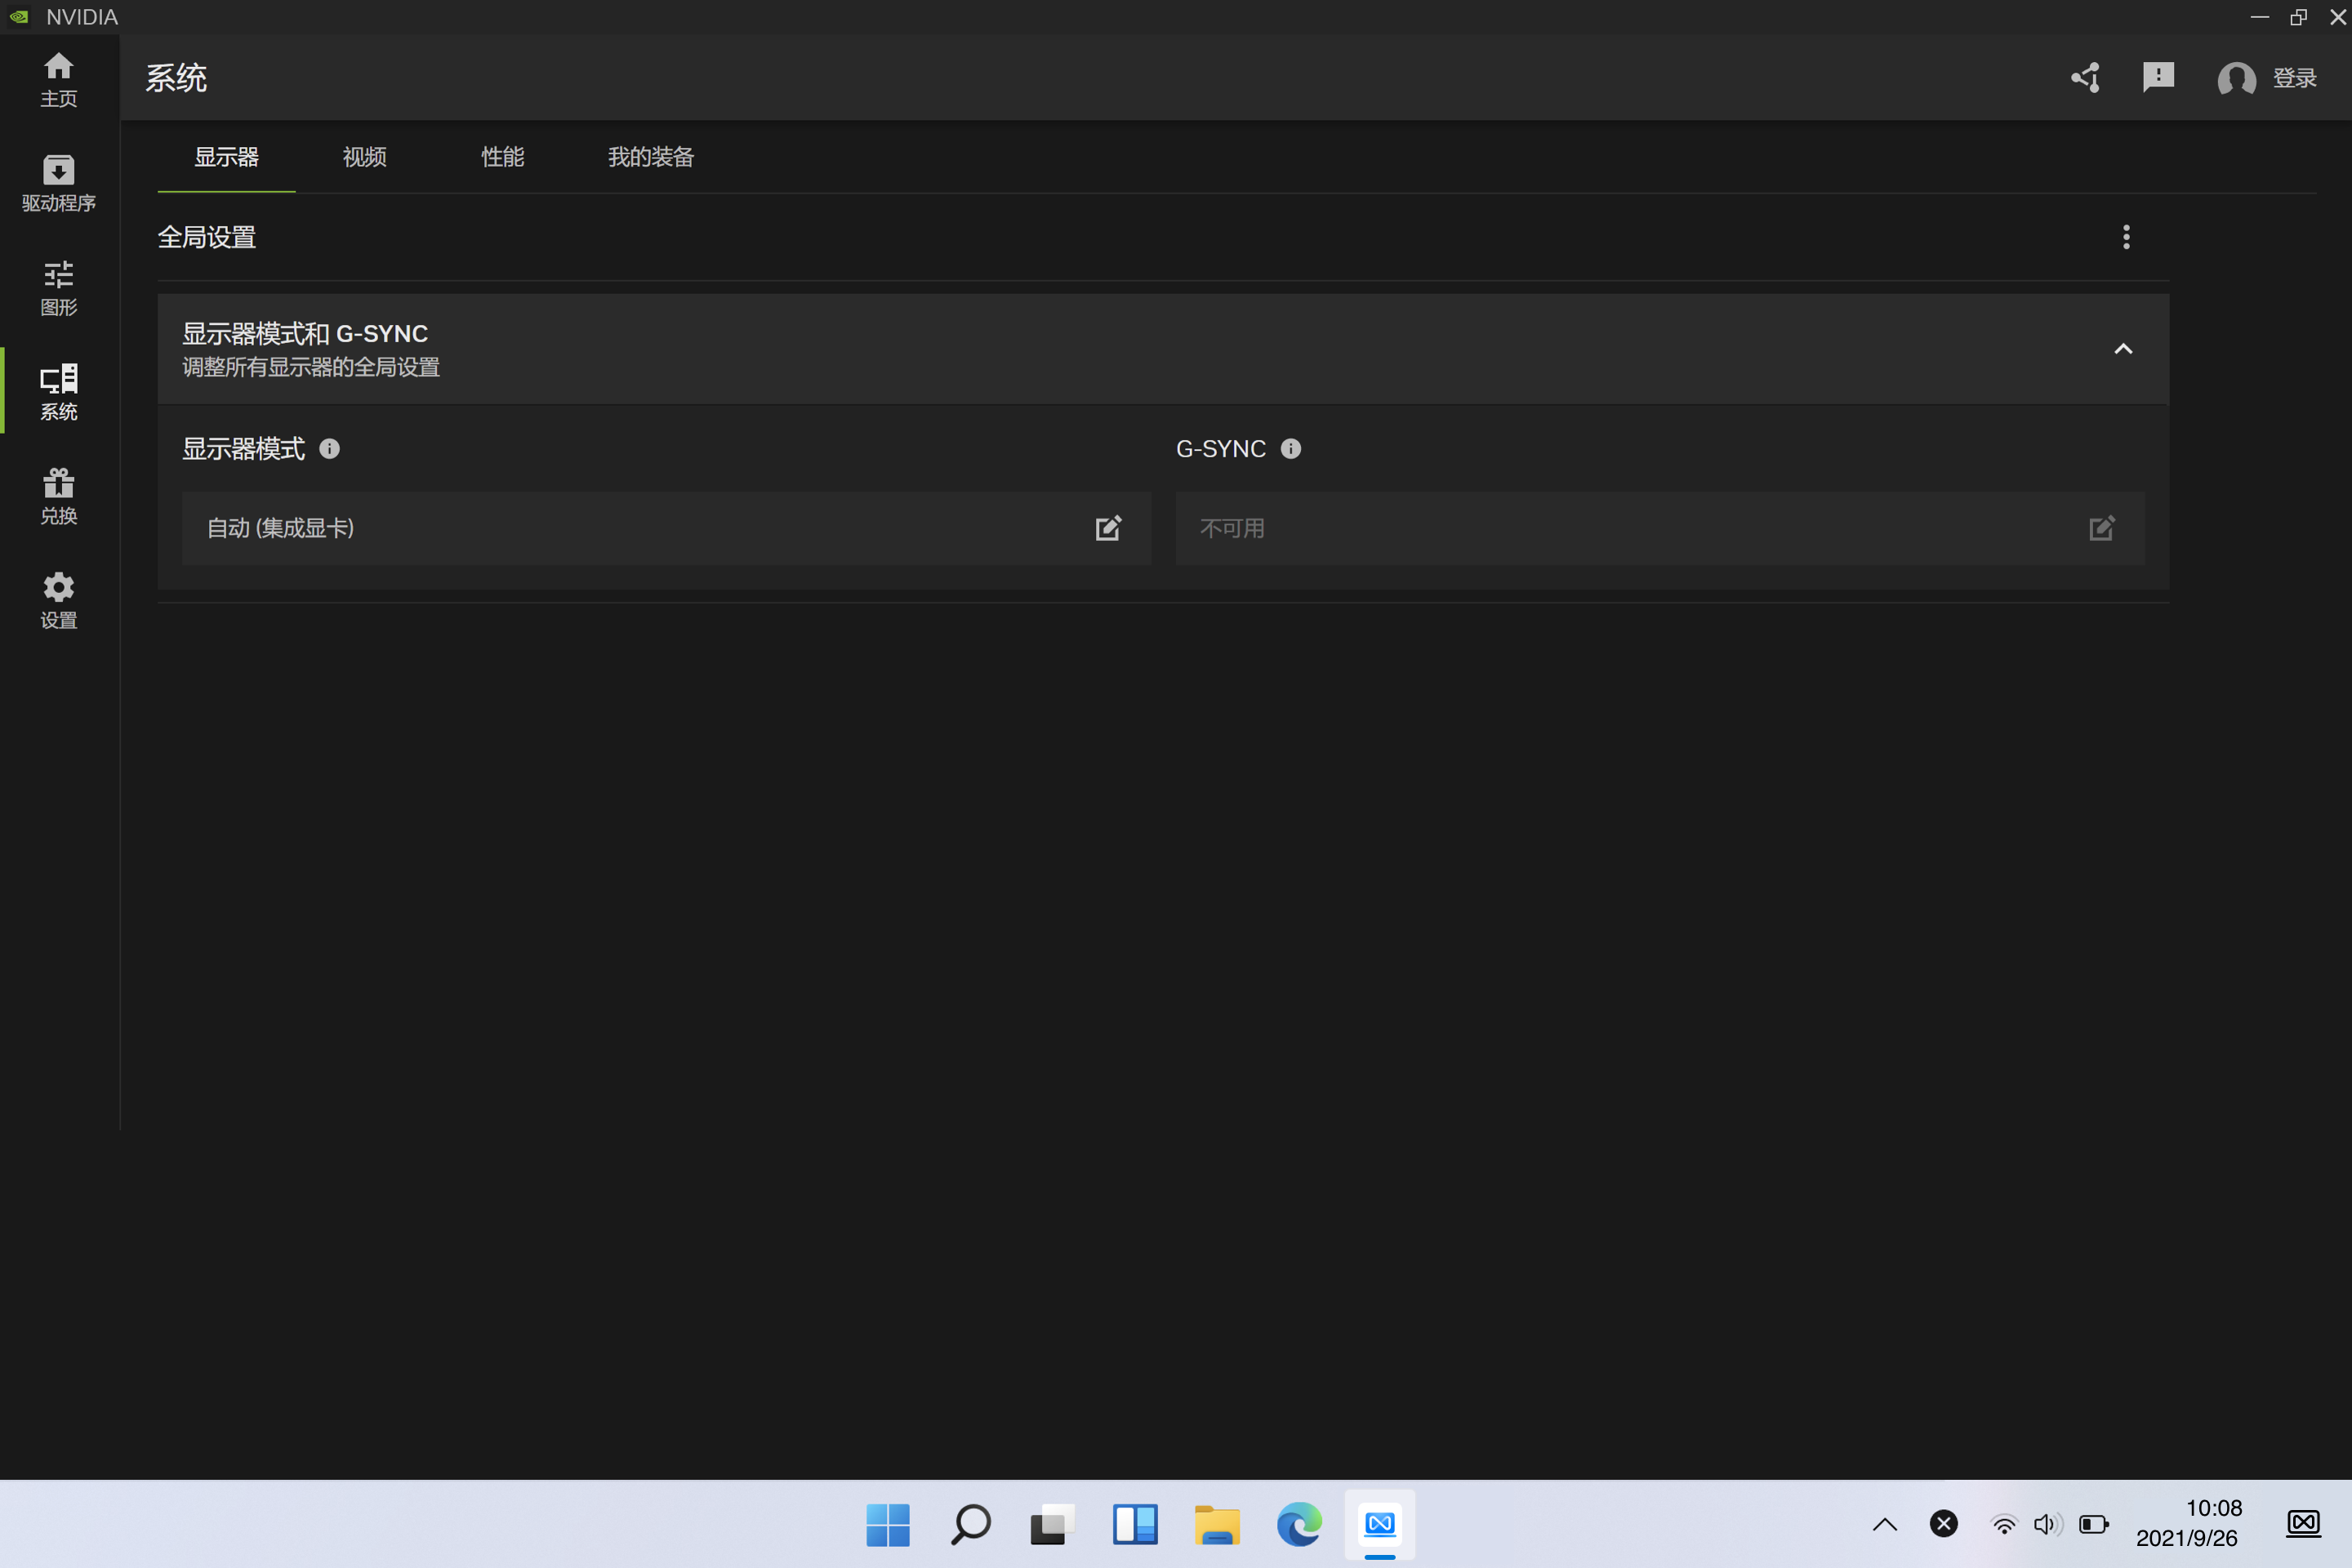This screenshot has height=1568, width=2352.
Task: Show info for 显示器模式
Action: 329,449
